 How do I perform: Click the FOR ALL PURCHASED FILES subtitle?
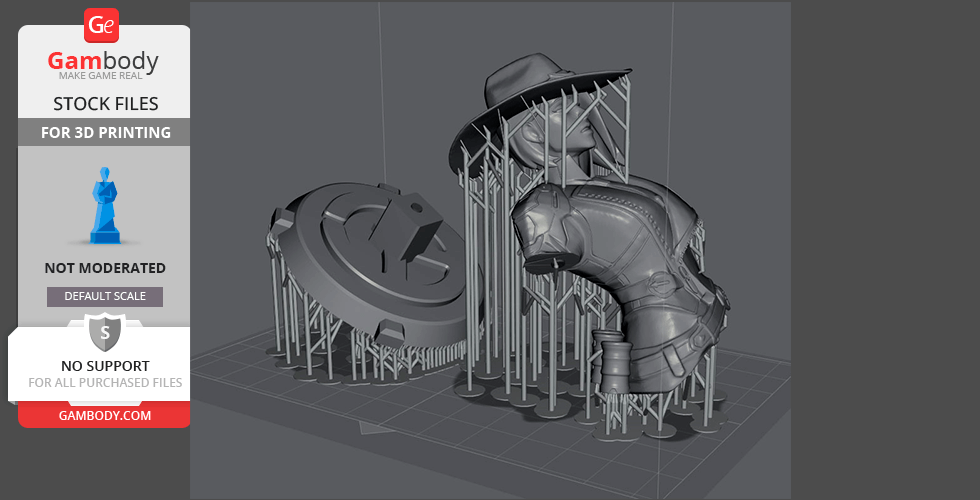point(105,382)
